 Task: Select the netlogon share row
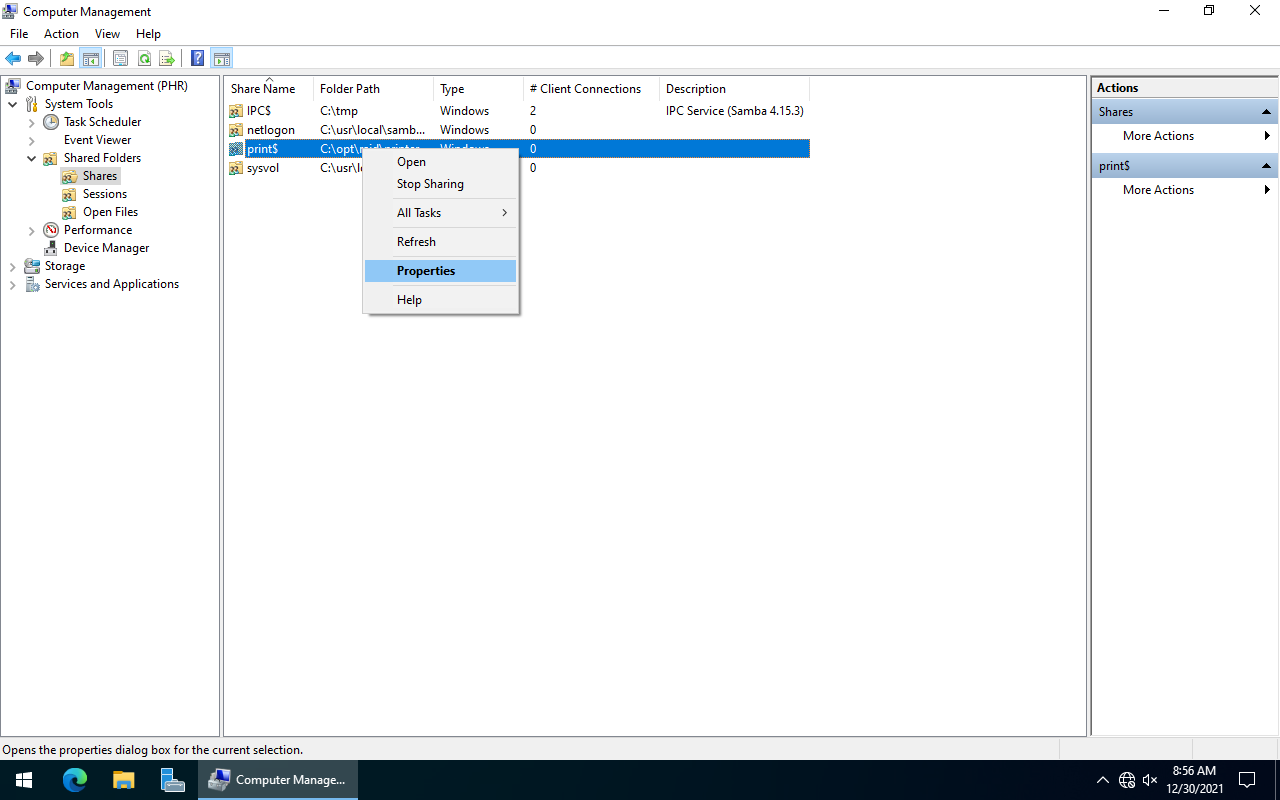coord(271,130)
